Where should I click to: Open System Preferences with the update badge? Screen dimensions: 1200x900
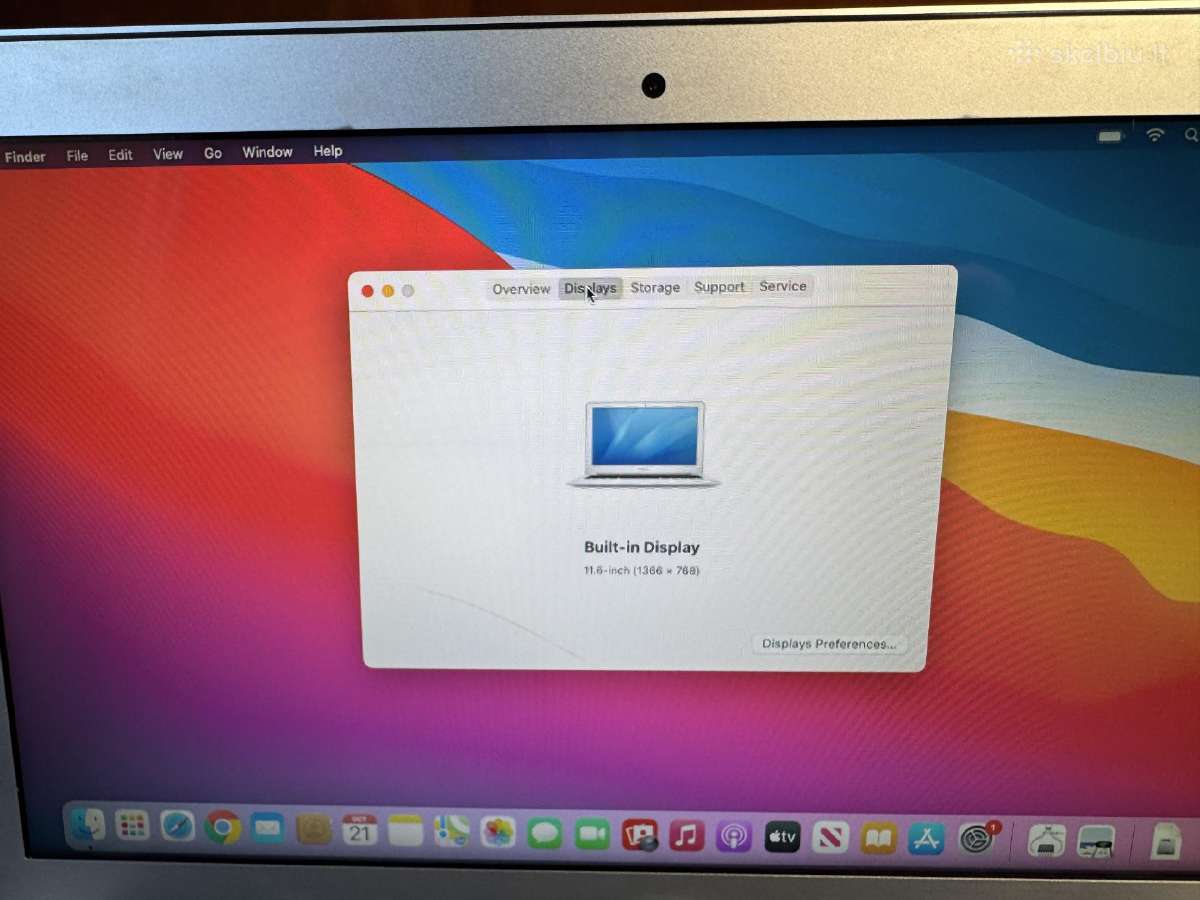[x=976, y=840]
